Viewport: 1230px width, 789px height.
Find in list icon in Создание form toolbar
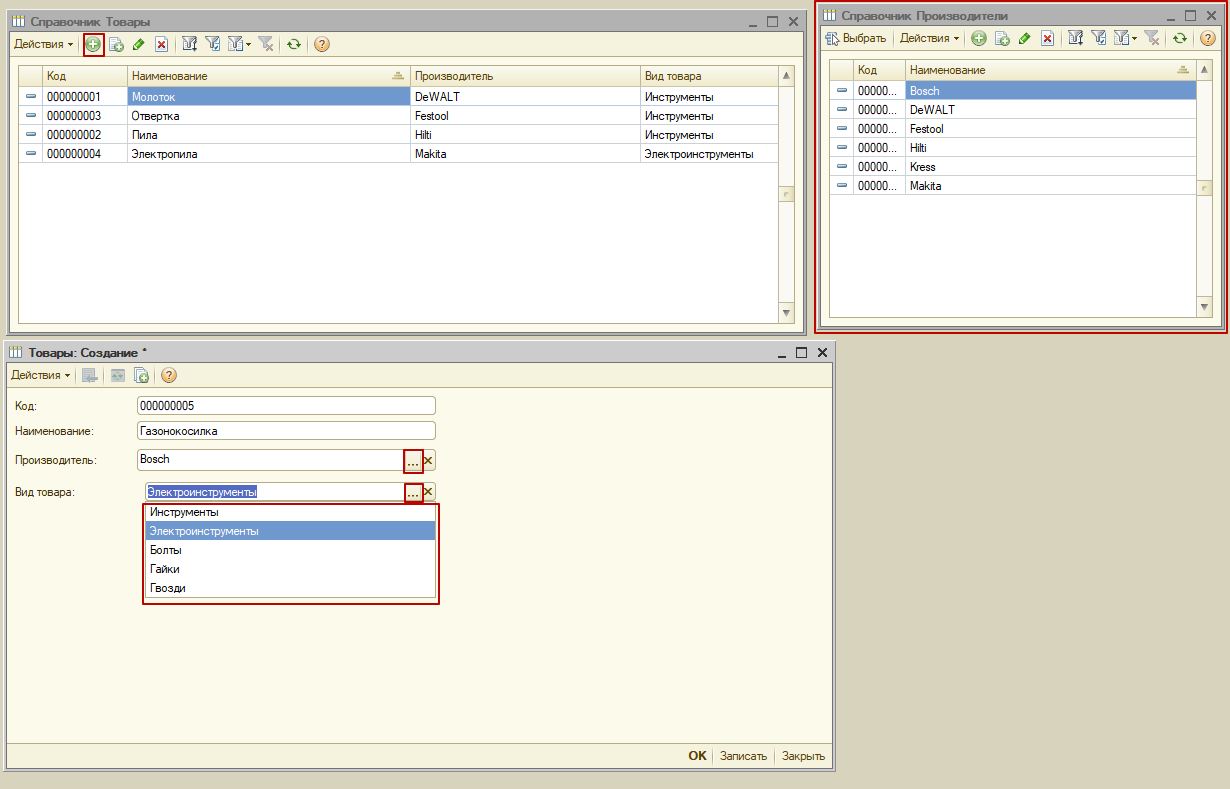(x=90, y=375)
